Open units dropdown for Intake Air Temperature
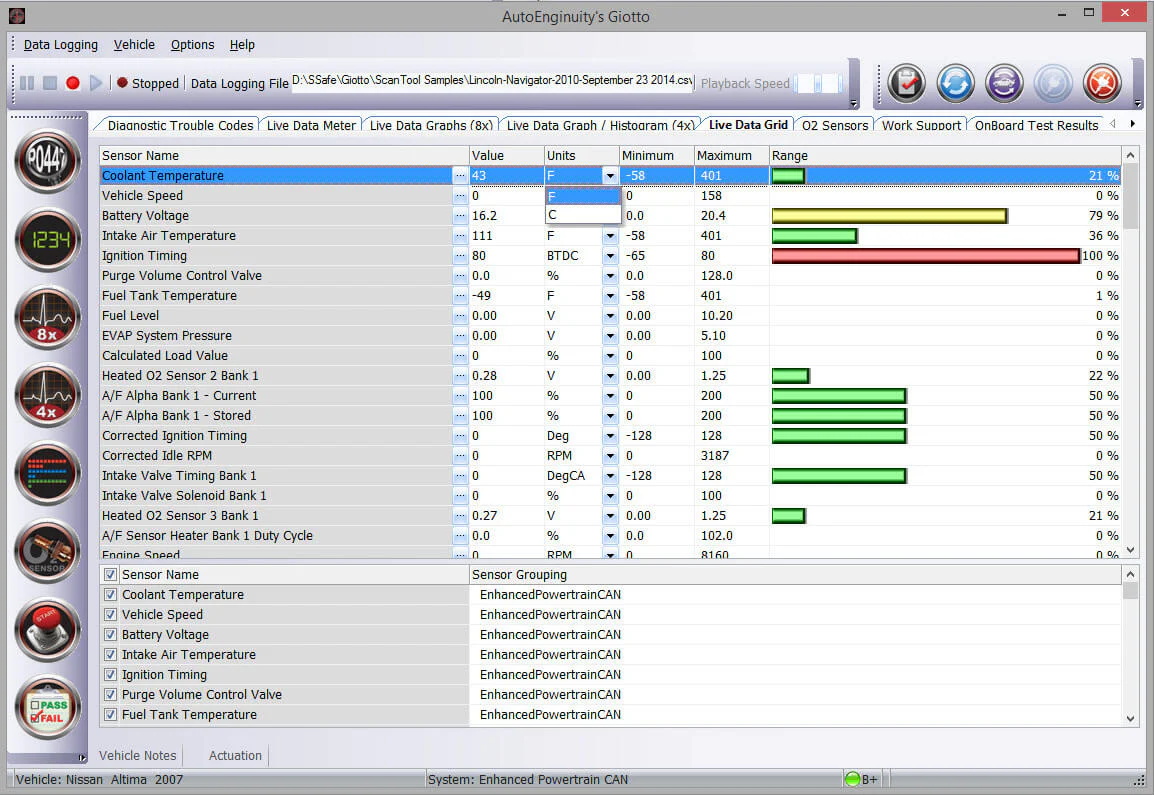 point(610,236)
